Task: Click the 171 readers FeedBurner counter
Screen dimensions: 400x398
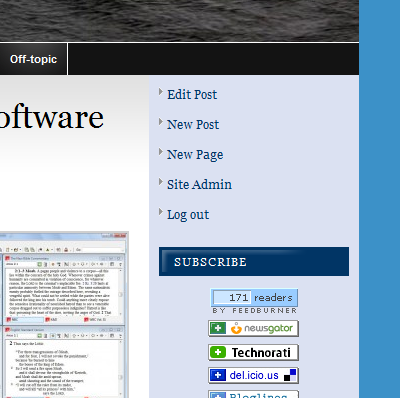Action: coord(254,298)
